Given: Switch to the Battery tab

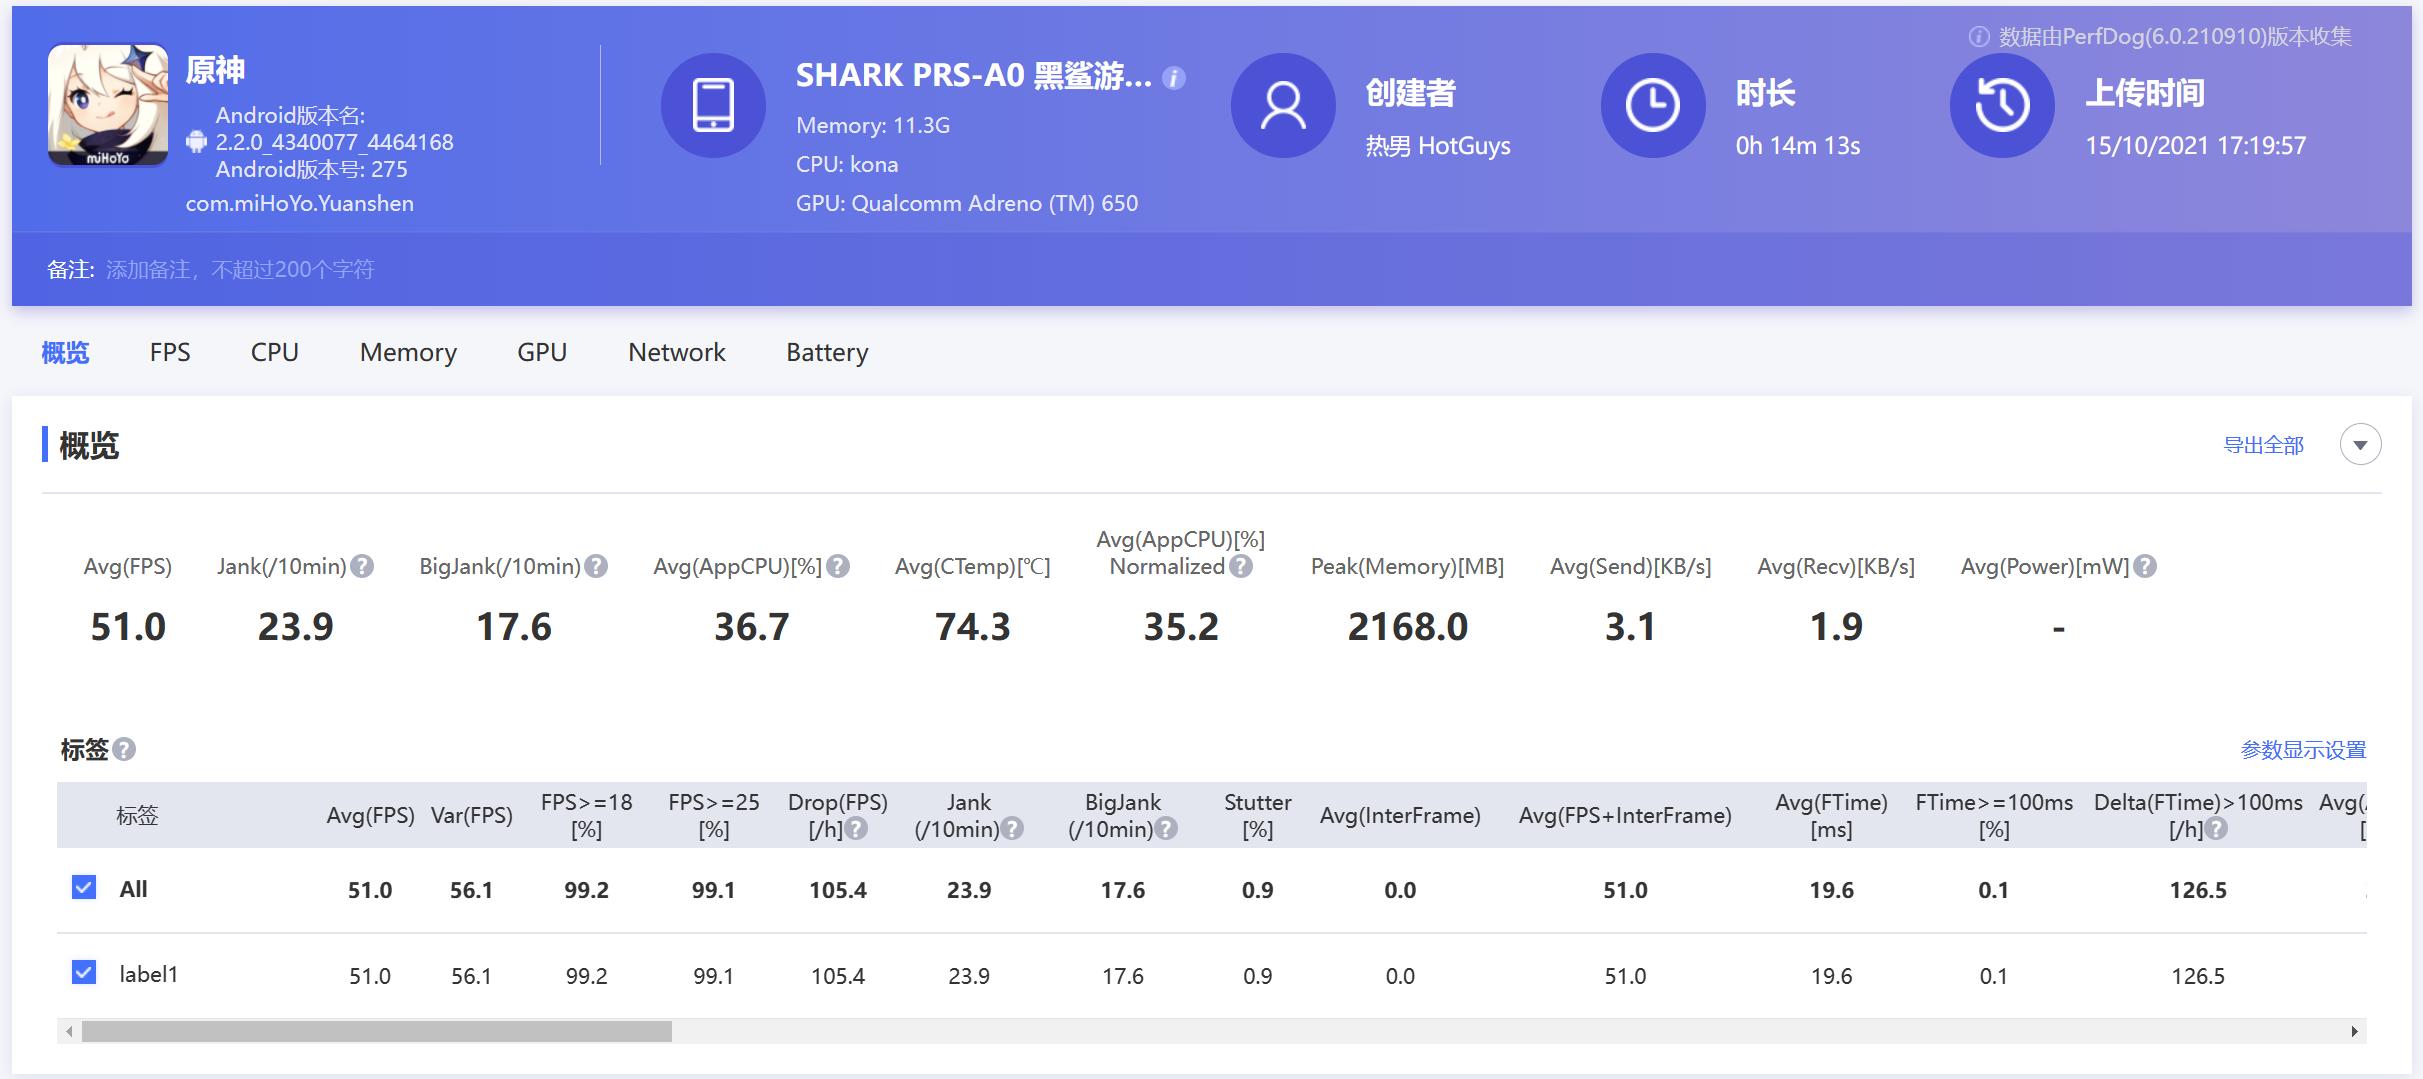Looking at the screenshot, I should click(x=827, y=353).
